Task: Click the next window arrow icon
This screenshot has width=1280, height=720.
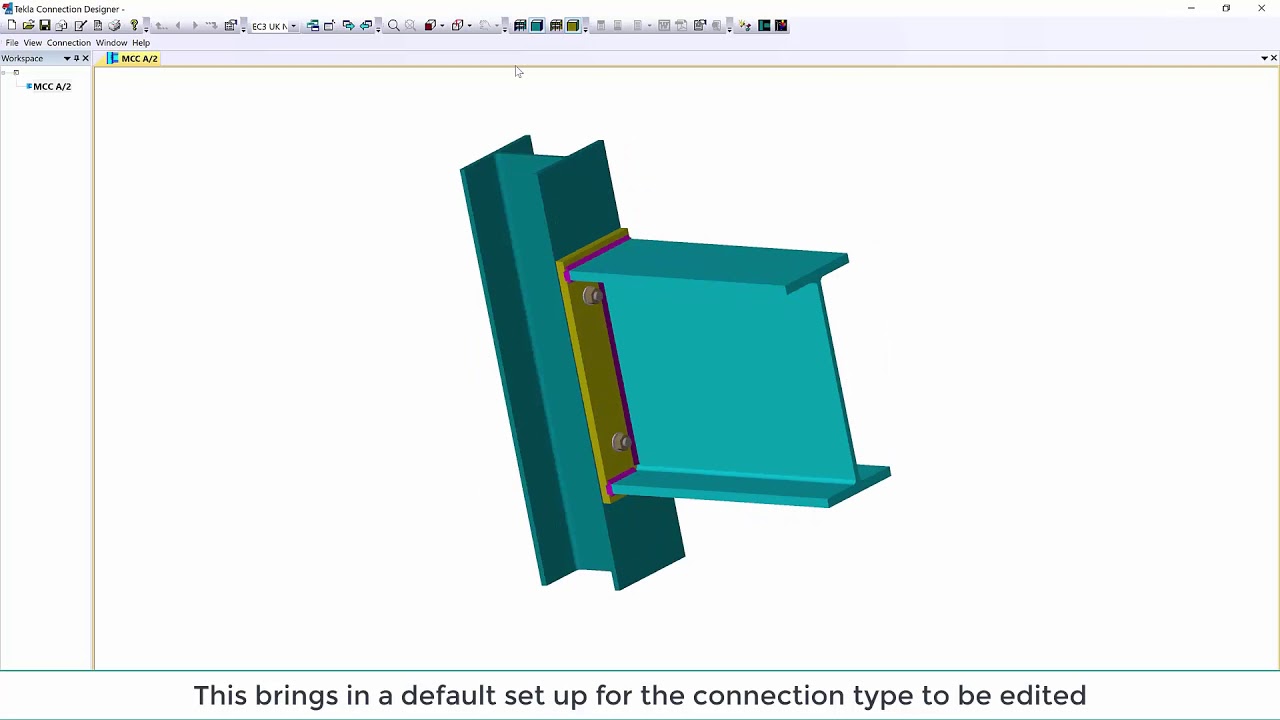Action: coord(348,25)
